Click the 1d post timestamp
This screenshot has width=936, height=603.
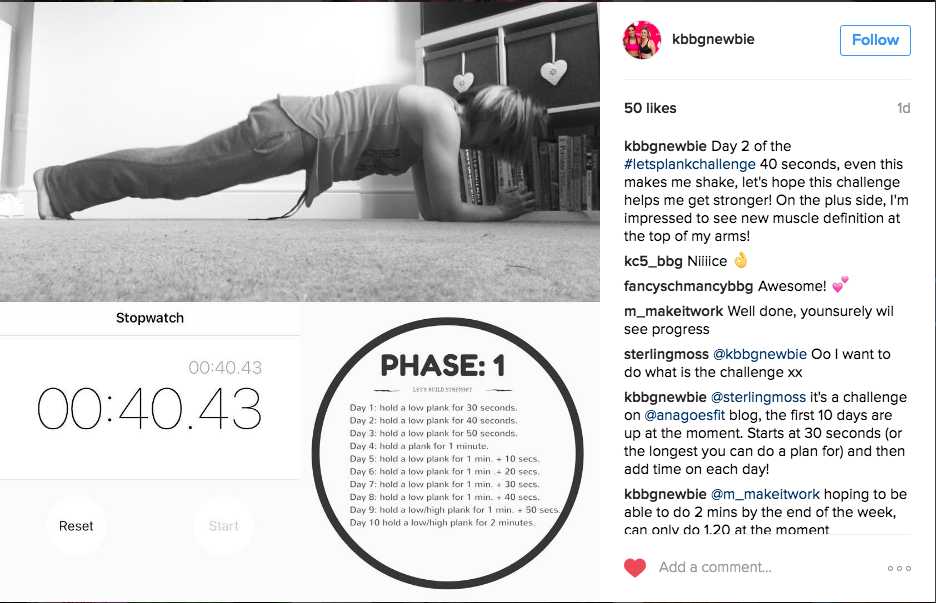(x=903, y=108)
